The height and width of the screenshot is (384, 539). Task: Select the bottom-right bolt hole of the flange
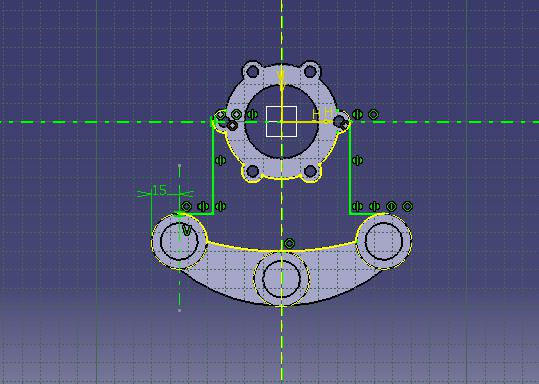point(310,171)
